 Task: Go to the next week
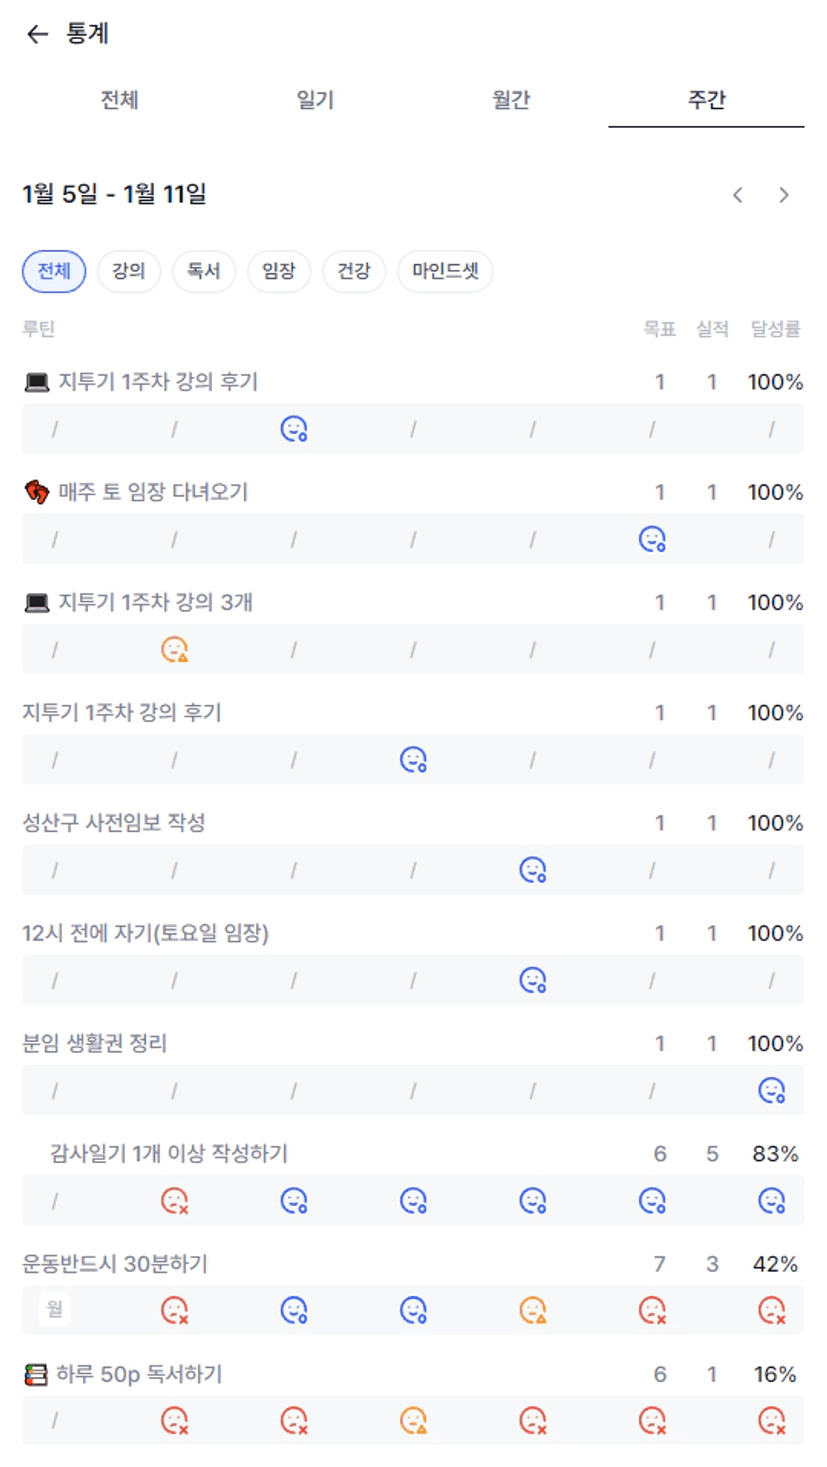coord(784,195)
